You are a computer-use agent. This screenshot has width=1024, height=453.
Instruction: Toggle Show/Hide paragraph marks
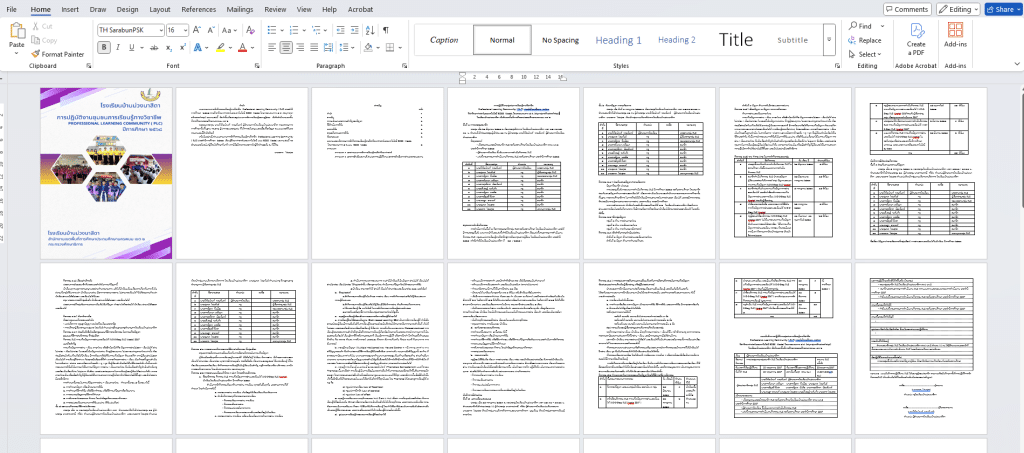pyautogui.click(x=386, y=30)
